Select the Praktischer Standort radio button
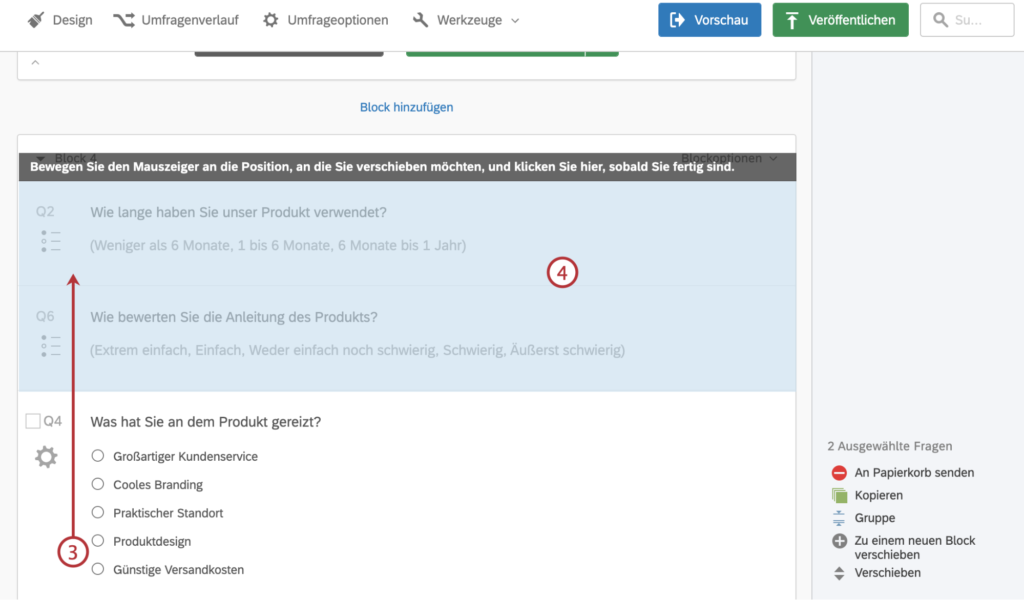 97,512
